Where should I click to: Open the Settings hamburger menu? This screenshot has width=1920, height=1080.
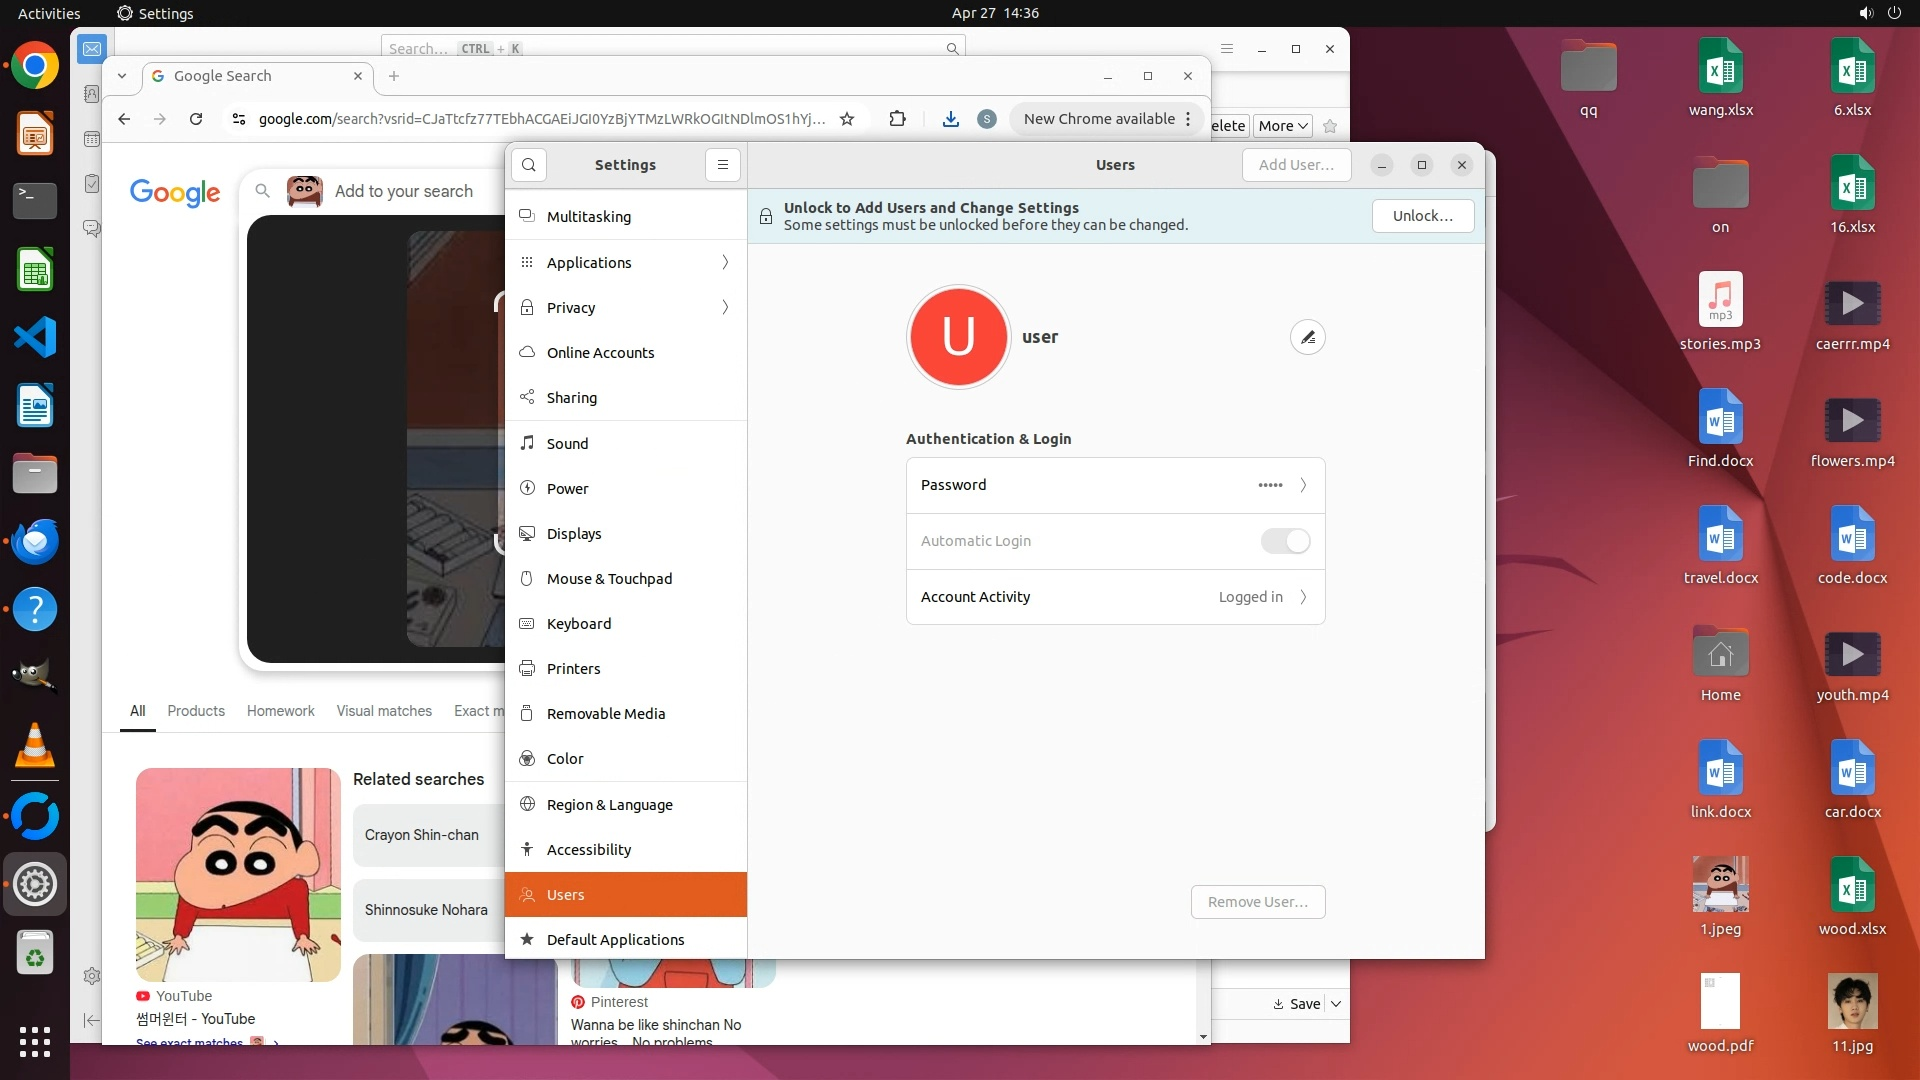click(723, 165)
